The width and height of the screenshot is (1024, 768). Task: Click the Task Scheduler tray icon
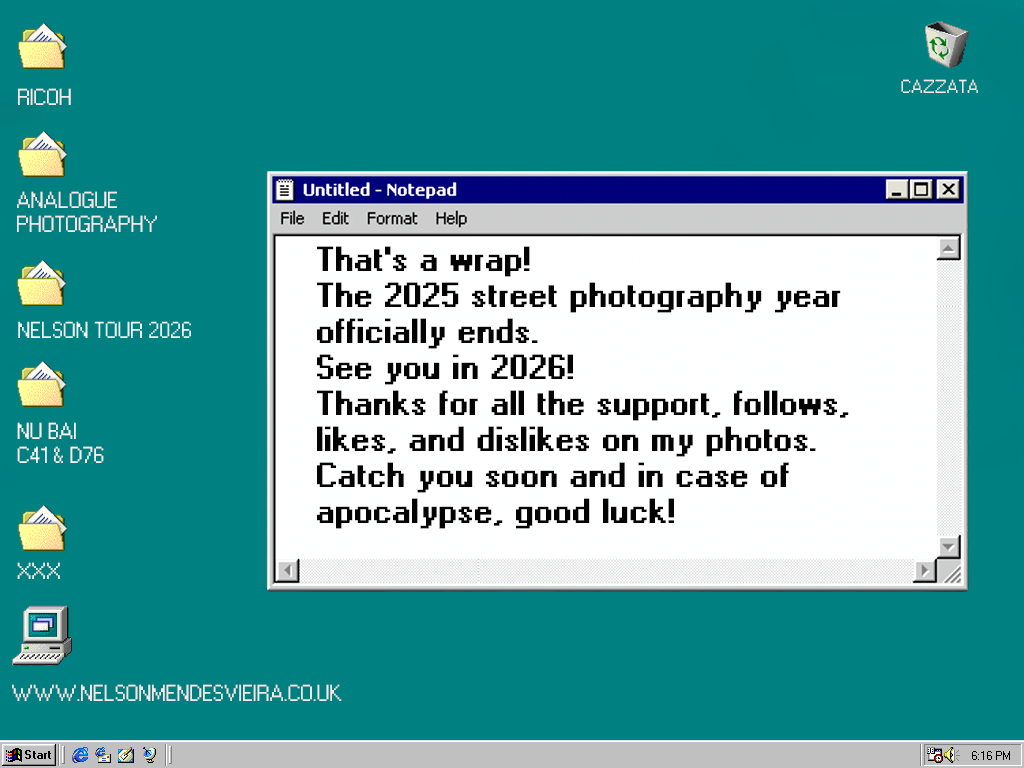[935, 755]
